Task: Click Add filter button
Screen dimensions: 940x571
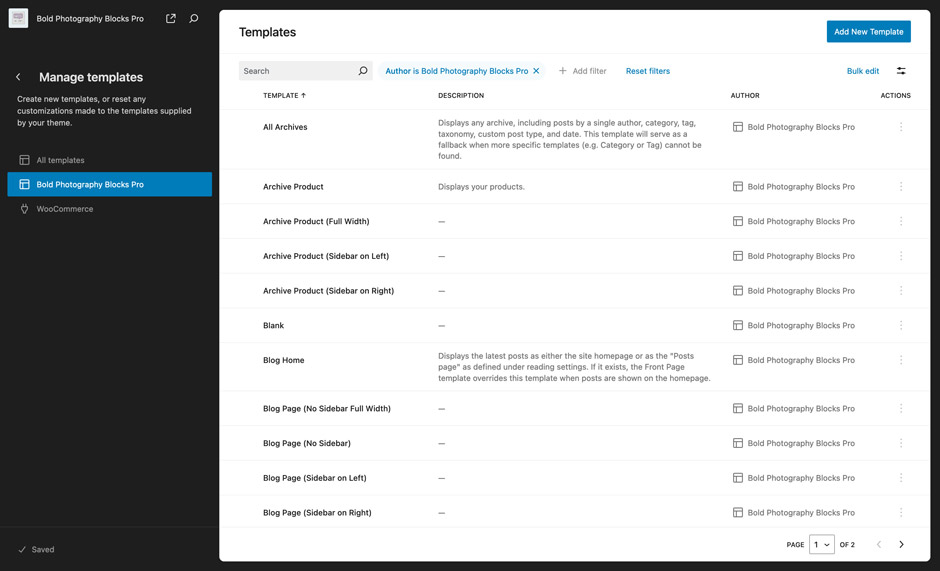Action: click(583, 71)
